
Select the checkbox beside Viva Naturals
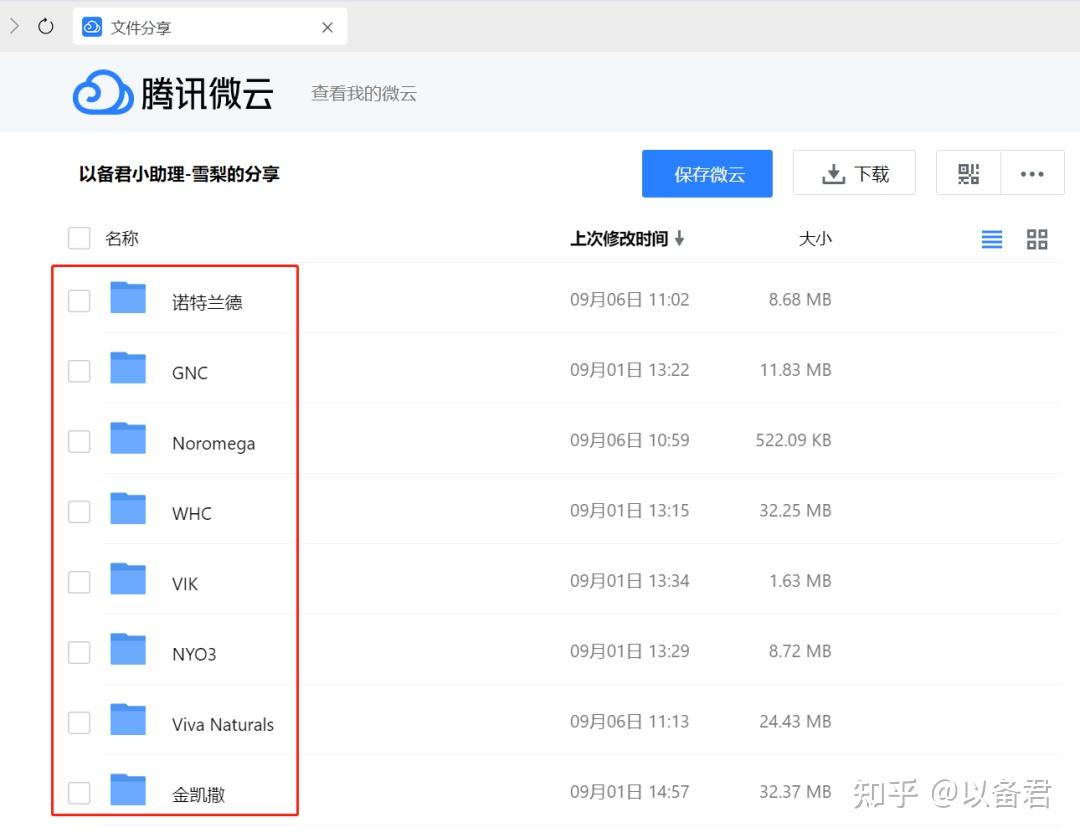click(79, 722)
